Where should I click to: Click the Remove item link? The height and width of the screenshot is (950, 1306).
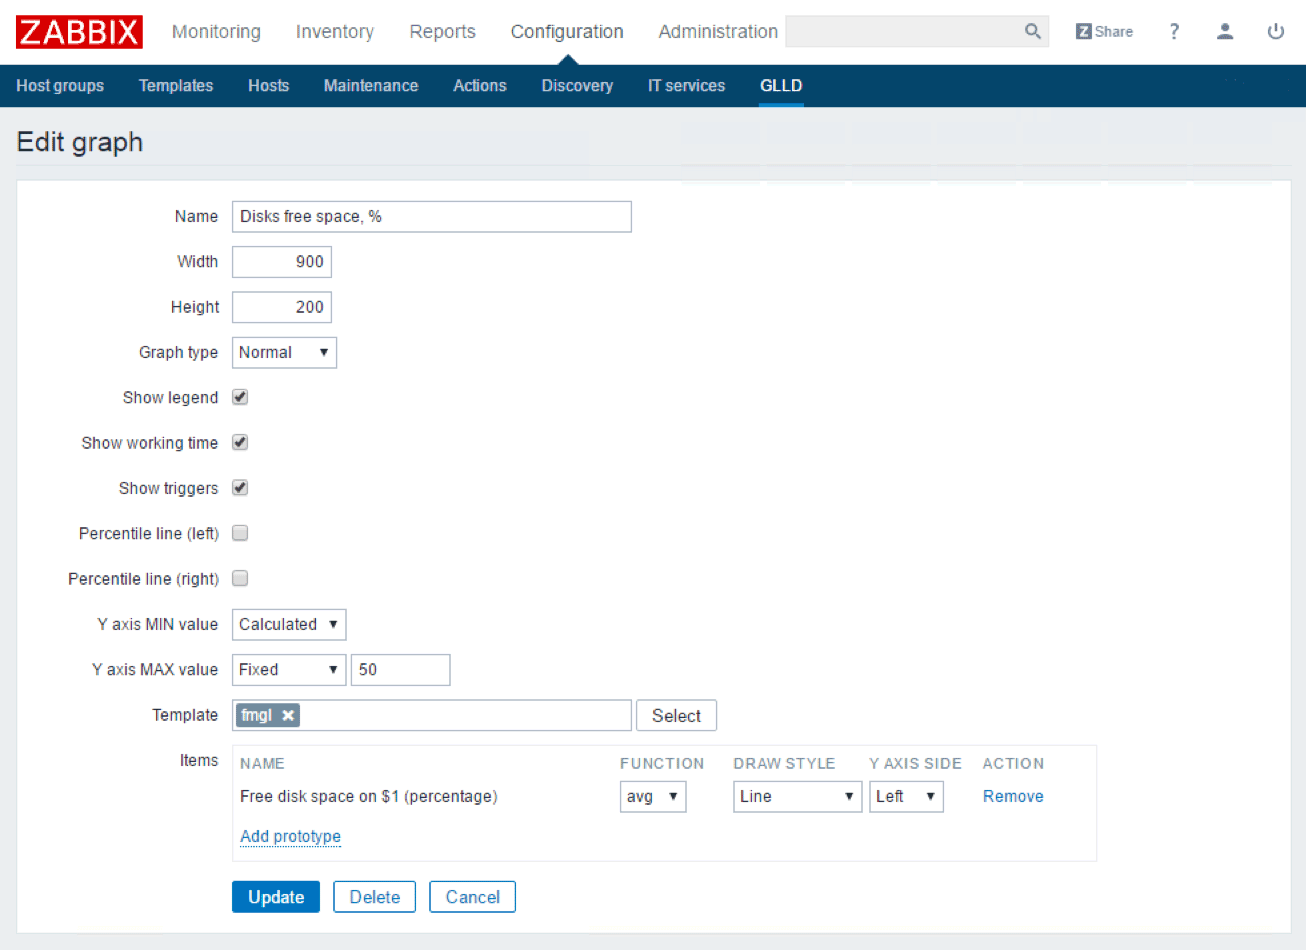tap(1013, 796)
